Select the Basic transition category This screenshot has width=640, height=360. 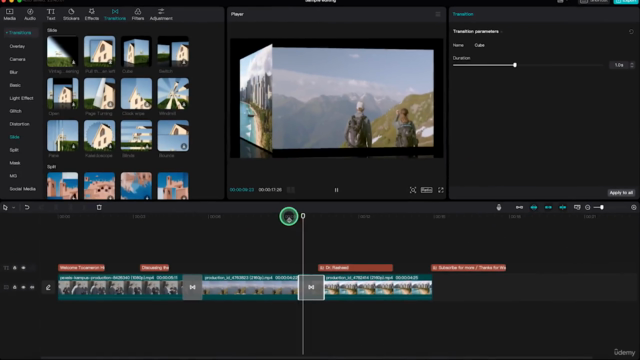click(x=15, y=85)
